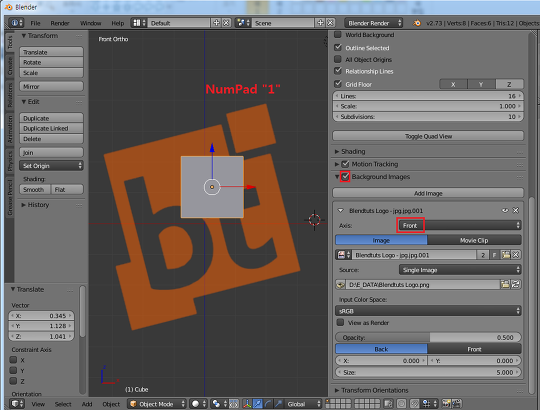Browse for image file path folder icon

[505, 284]
